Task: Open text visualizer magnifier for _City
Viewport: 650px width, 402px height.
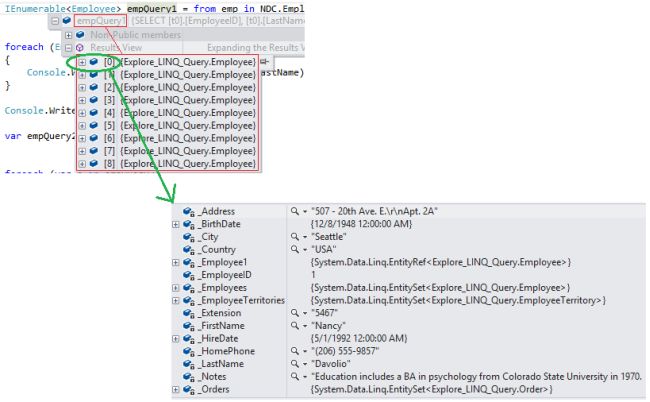Action: [294, 237]
